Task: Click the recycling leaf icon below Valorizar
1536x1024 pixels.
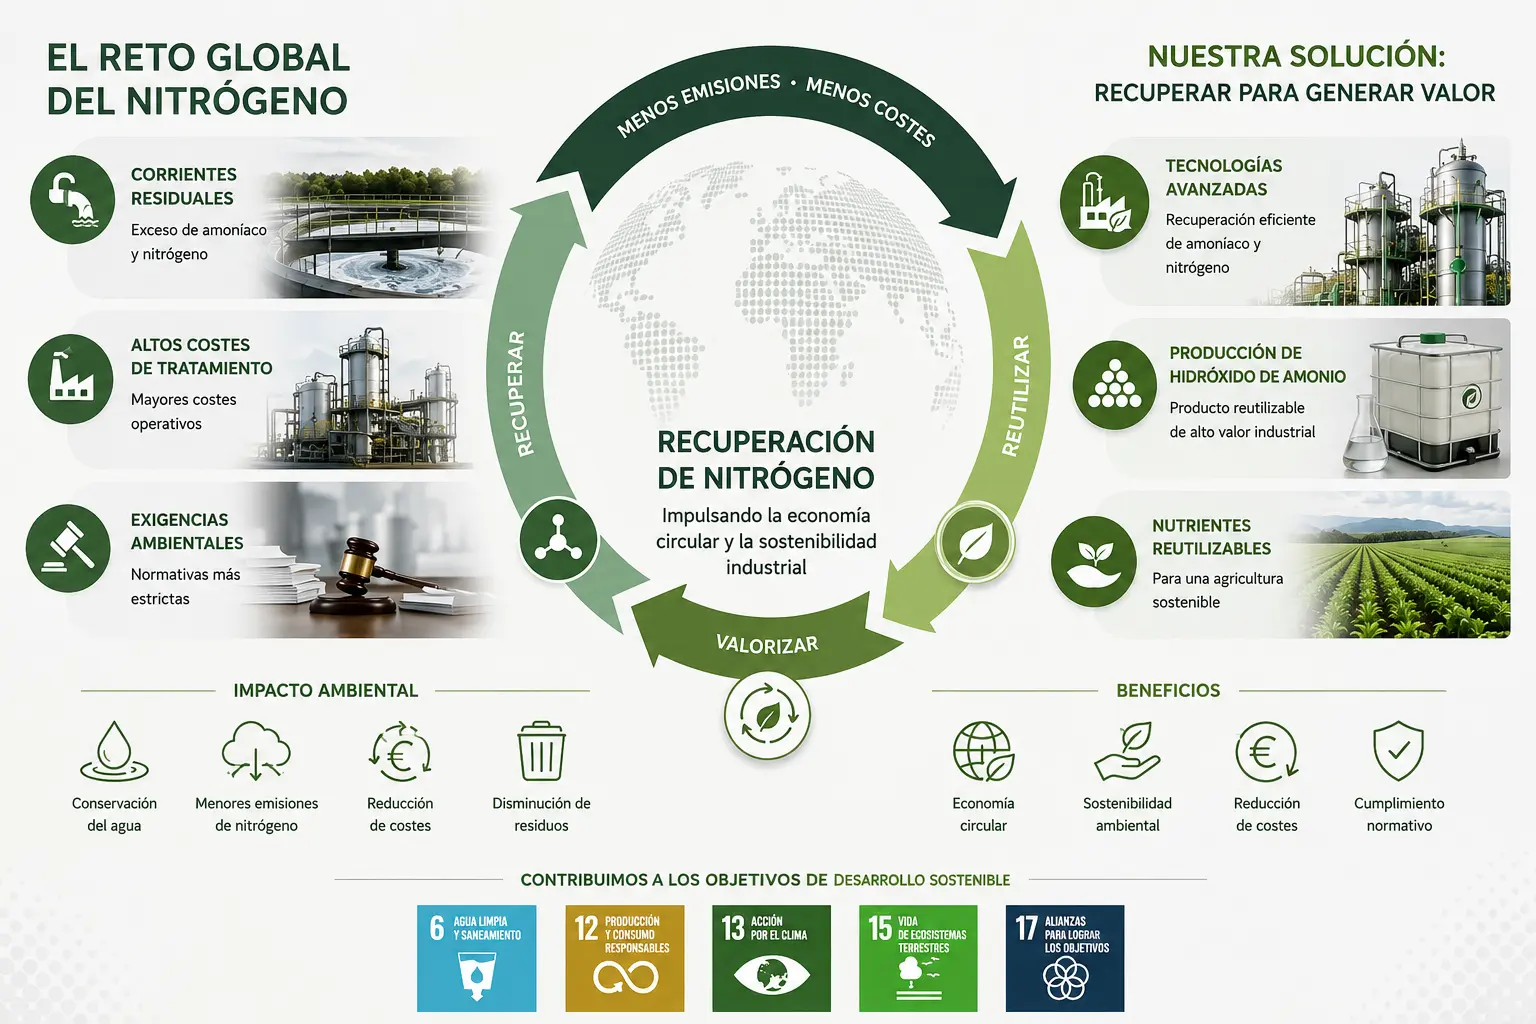Action: [x=767, y=715]
